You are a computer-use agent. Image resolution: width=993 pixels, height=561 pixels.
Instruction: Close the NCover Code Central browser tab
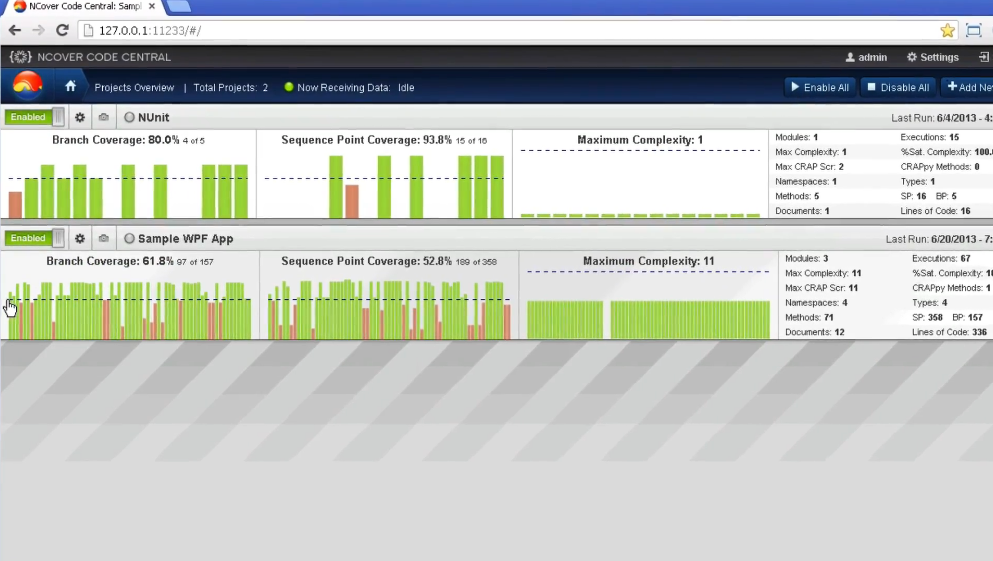tap(152, 6)
